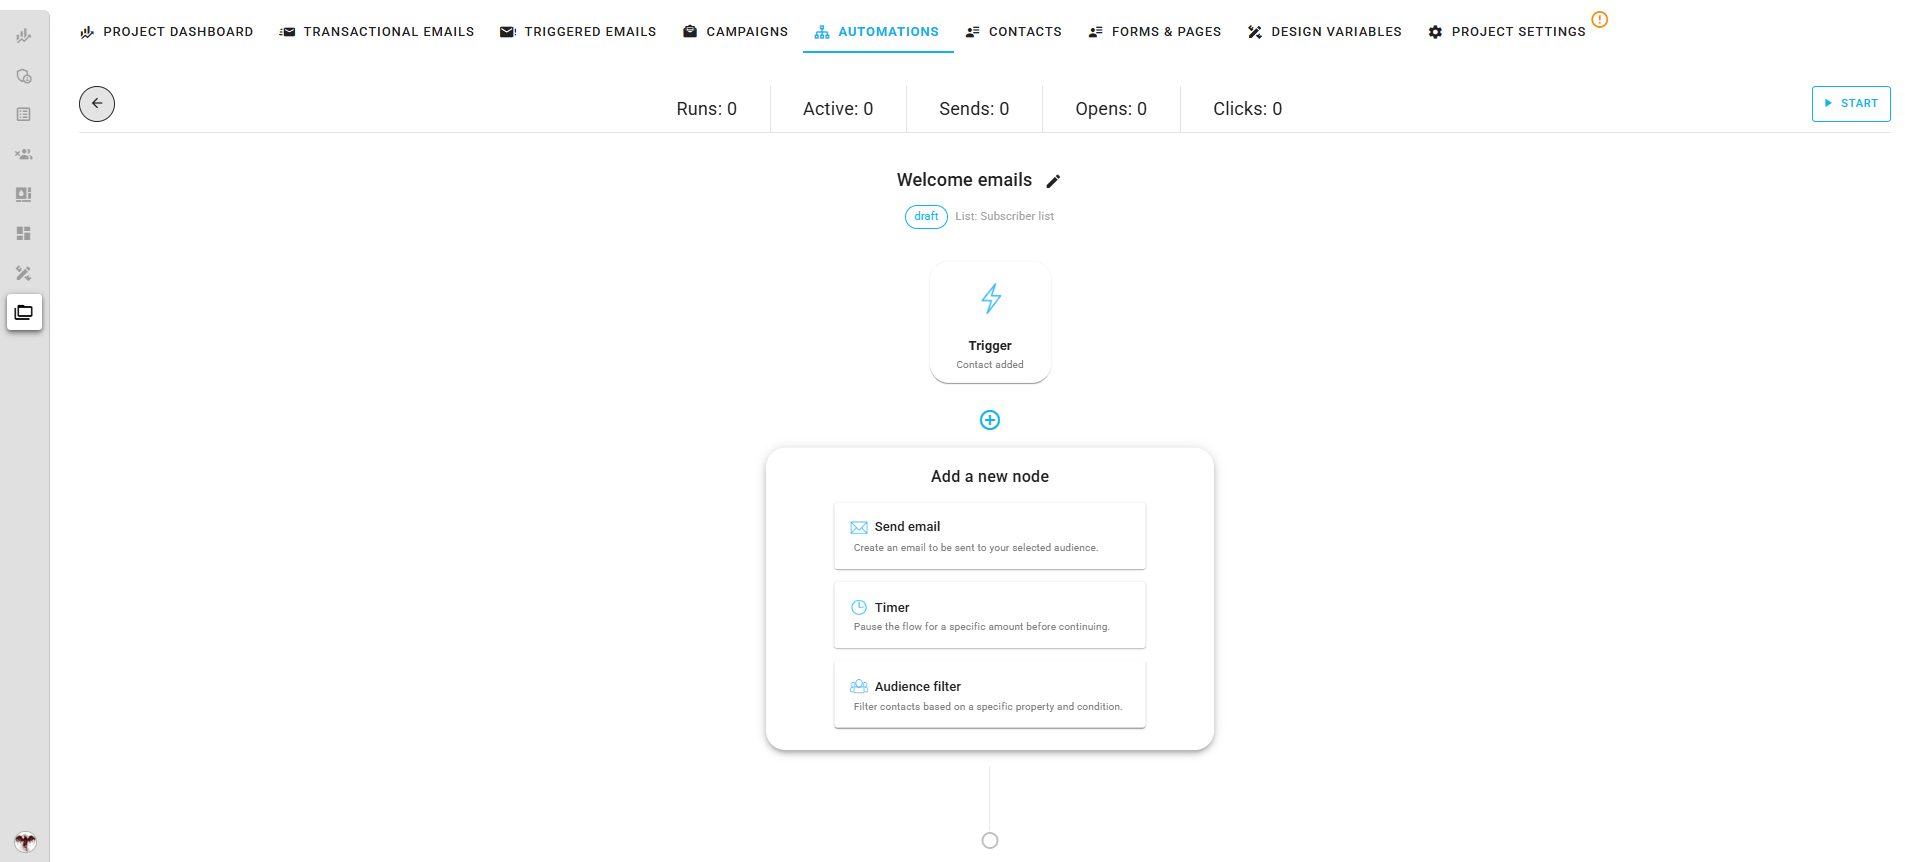Open the Design Variables tab

[1324, 32]
